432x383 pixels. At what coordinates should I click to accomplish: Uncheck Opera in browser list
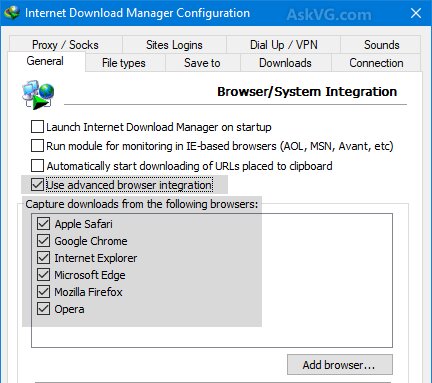click(x=43, y=309)
